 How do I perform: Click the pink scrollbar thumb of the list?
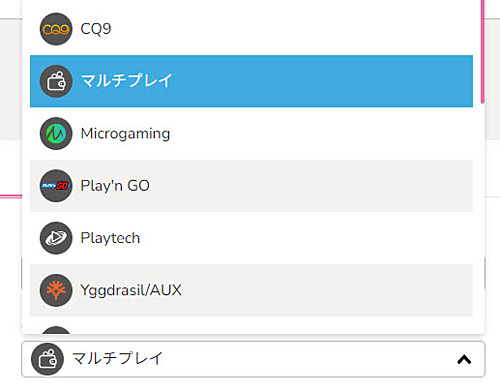click(482, 52)
